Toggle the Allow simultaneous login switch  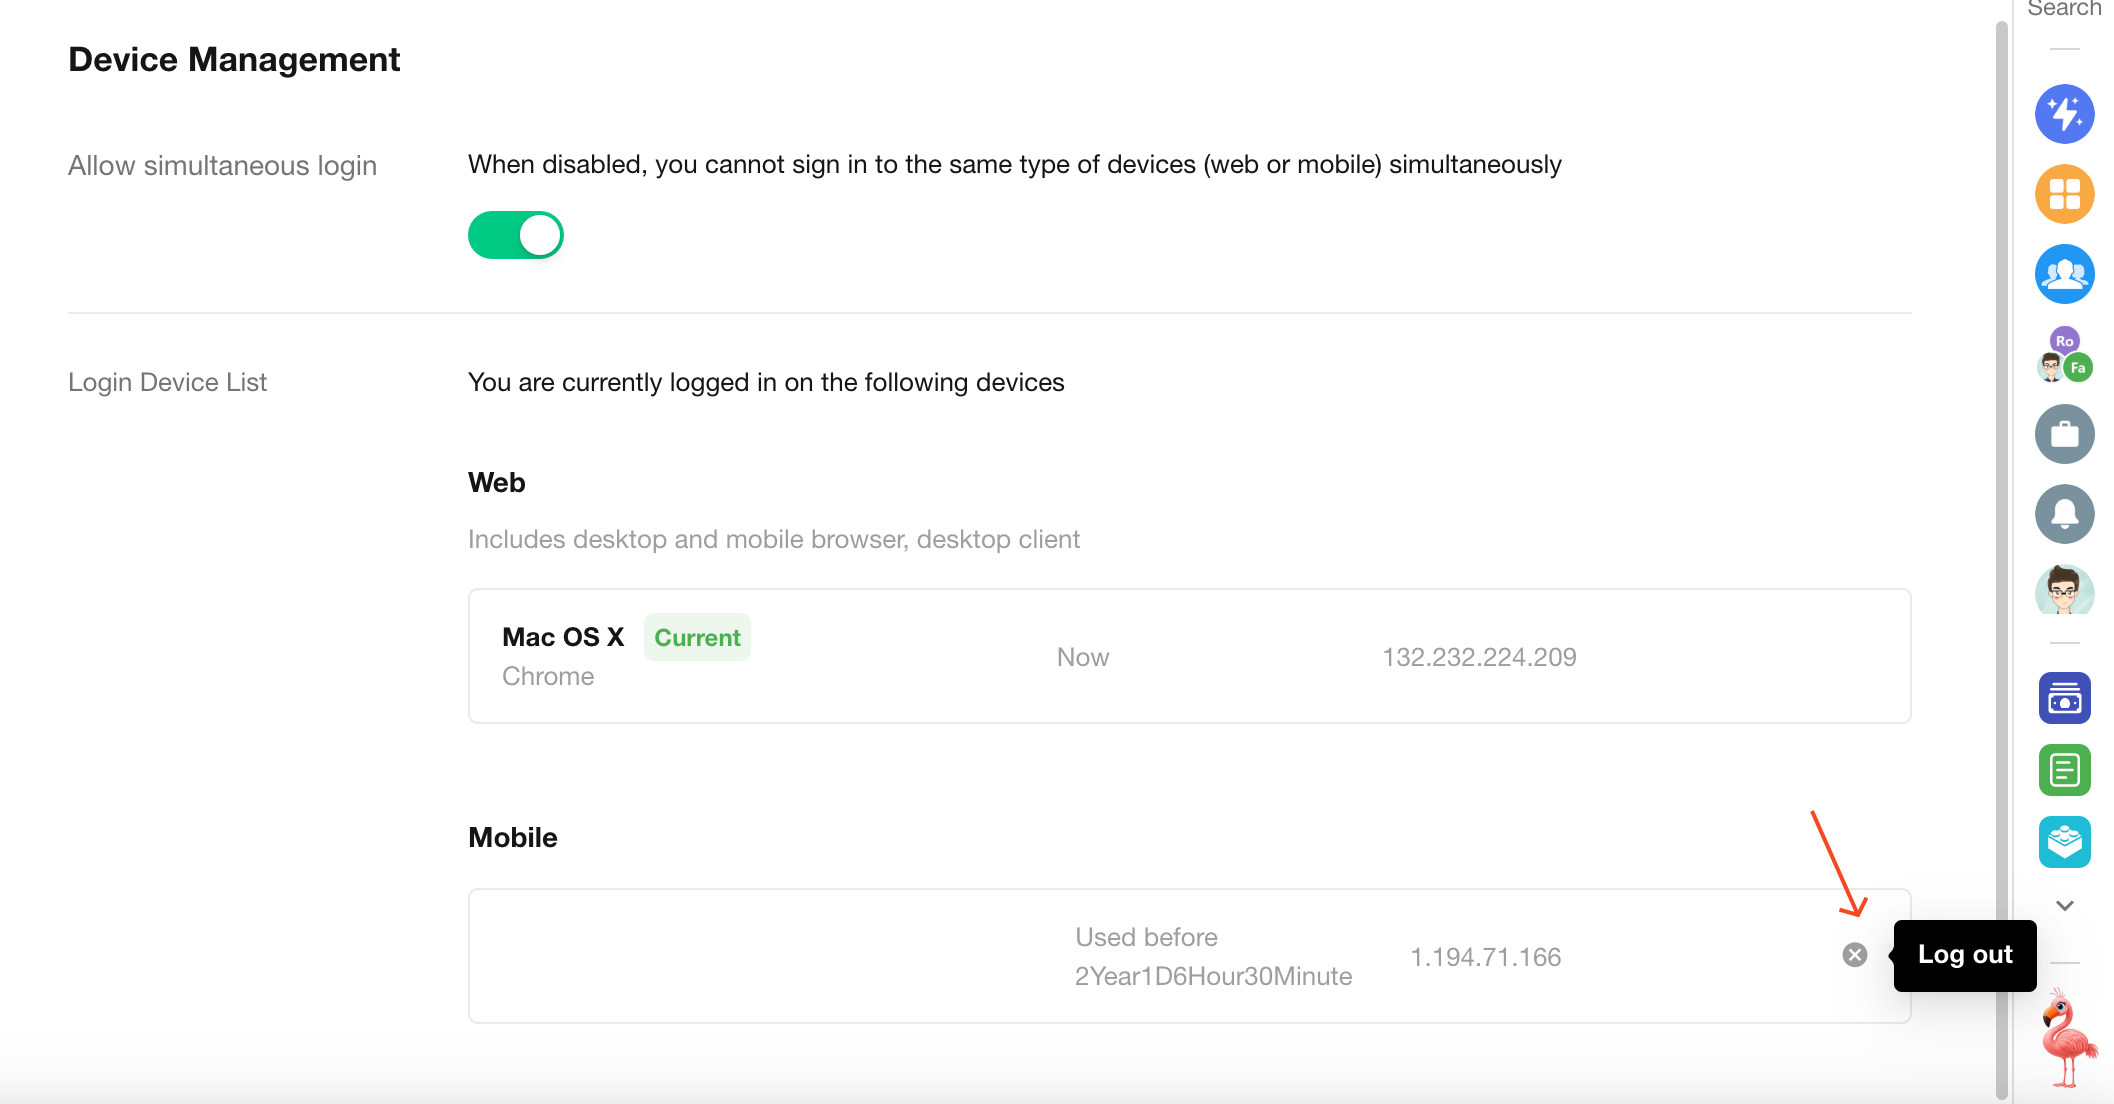coord(516,235)
